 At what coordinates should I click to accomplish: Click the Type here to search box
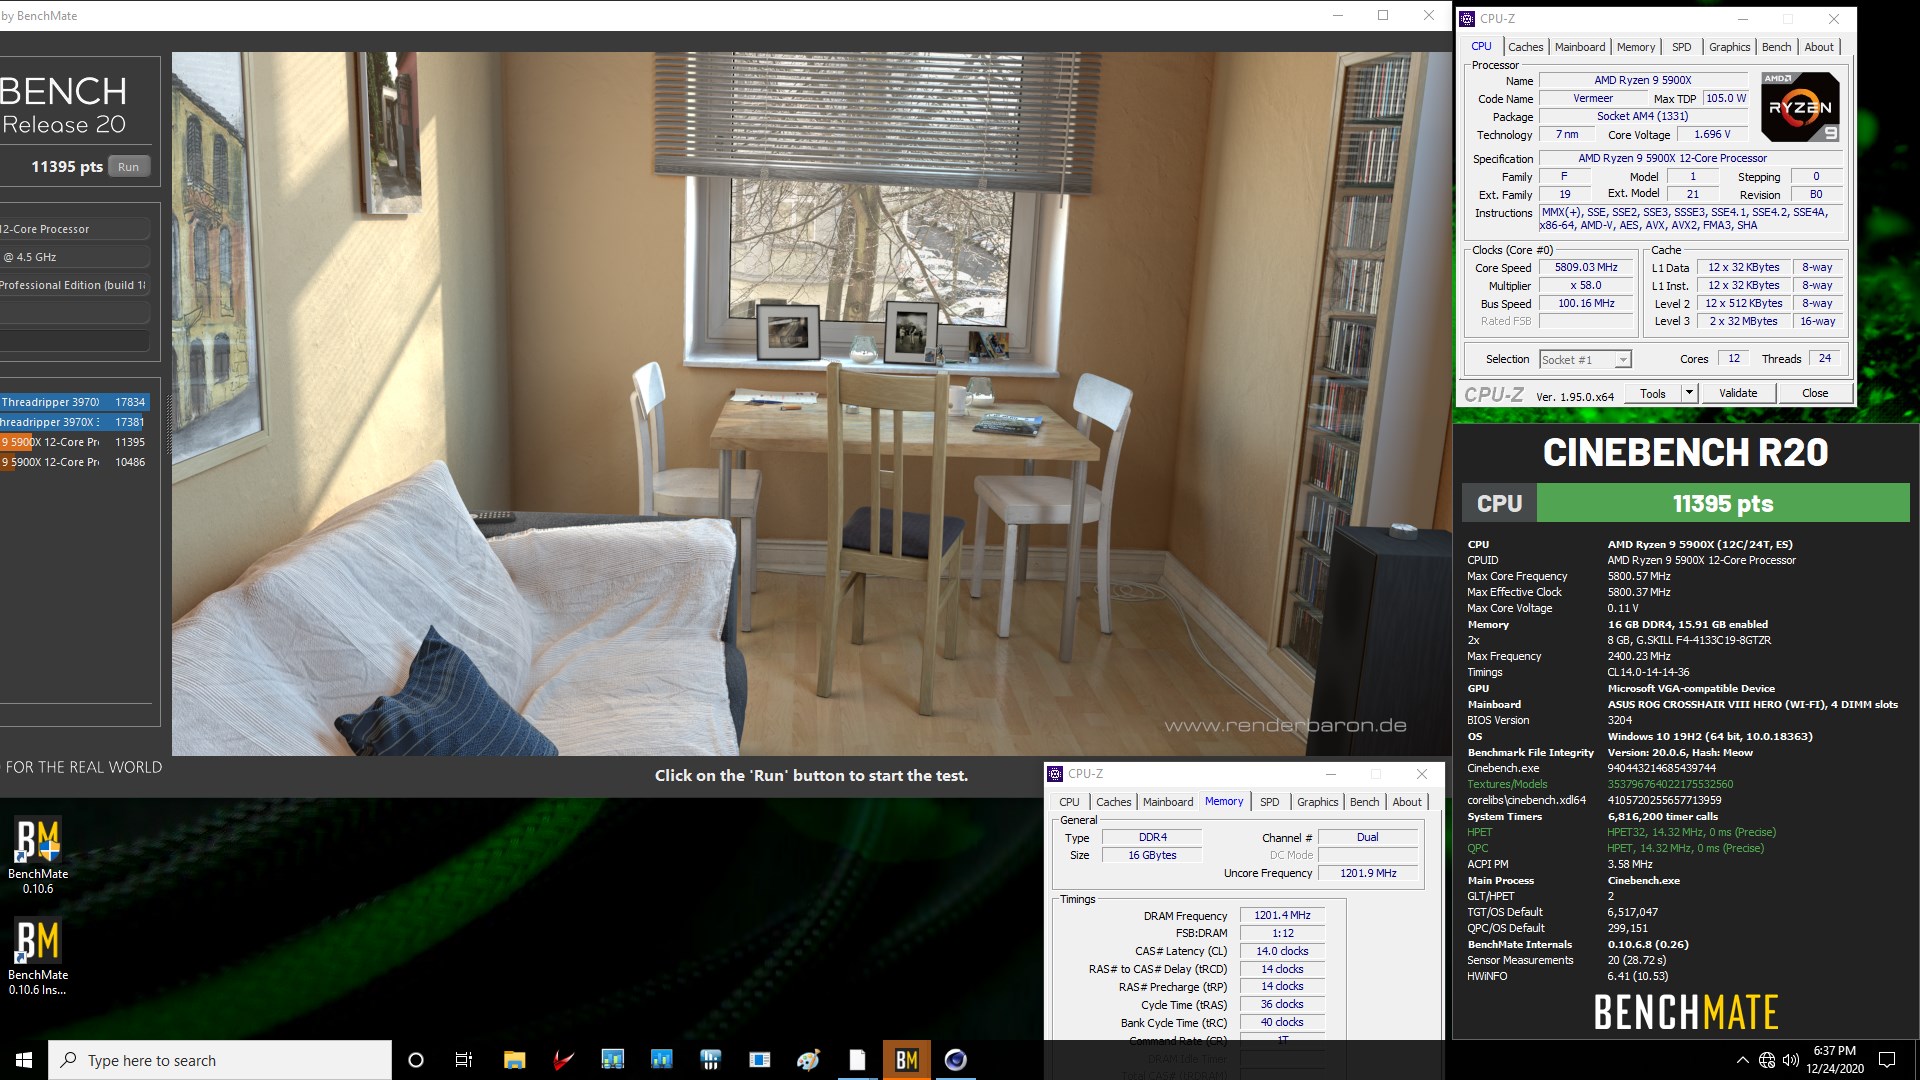point(220,1060)
